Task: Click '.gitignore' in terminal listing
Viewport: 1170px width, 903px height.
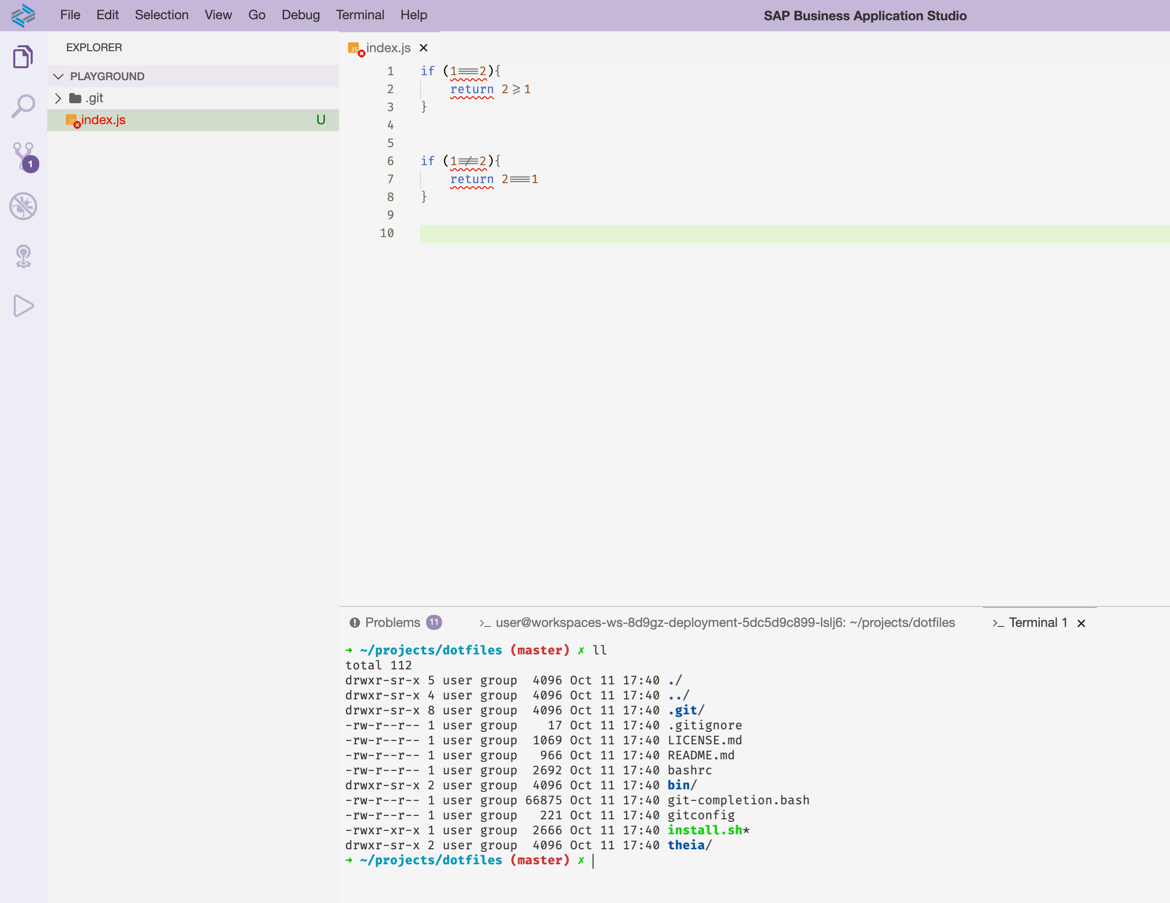Action: pos(704,725)
